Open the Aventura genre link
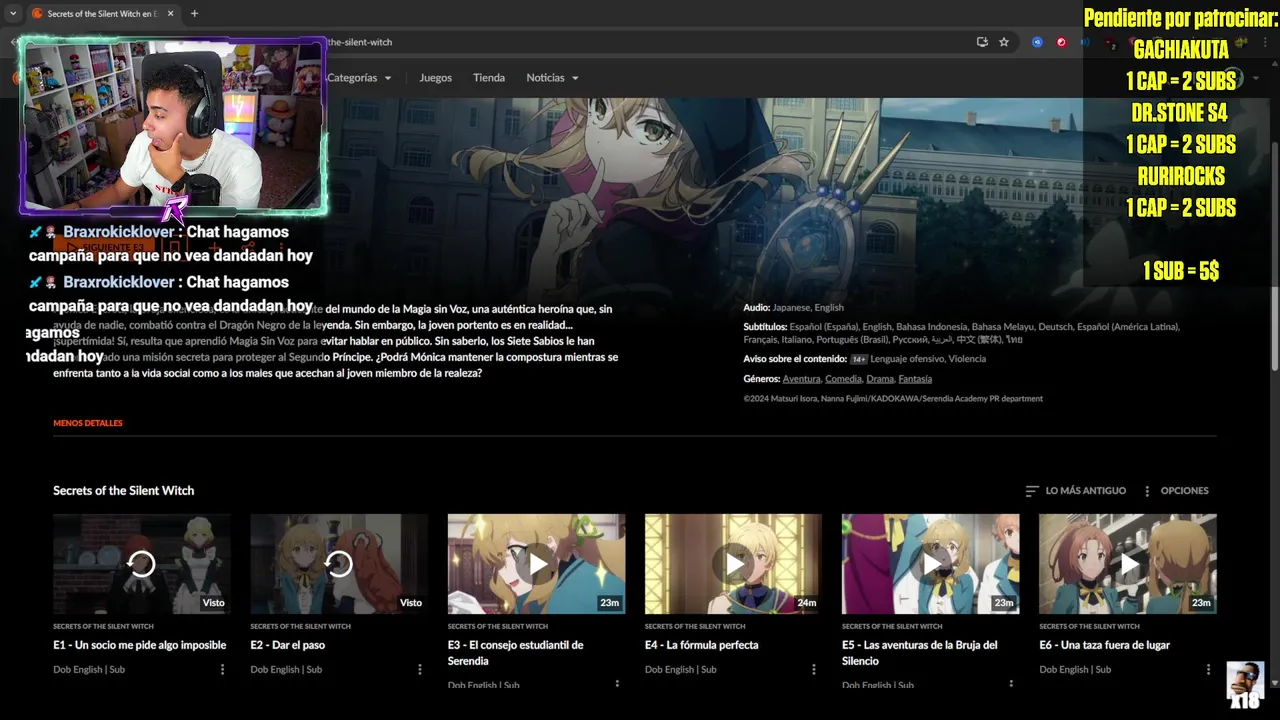This screenshot has height=720, width=1280. [802, 379]
